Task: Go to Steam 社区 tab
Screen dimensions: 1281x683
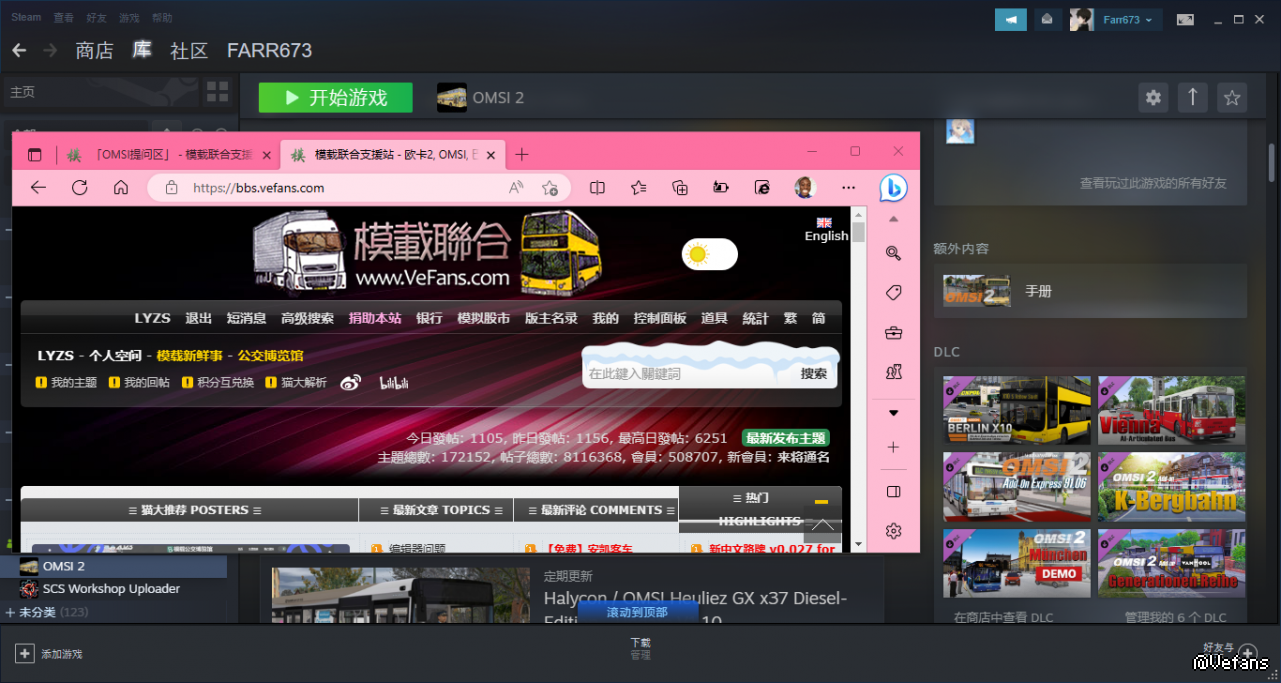Action: [x=189, y=50]
